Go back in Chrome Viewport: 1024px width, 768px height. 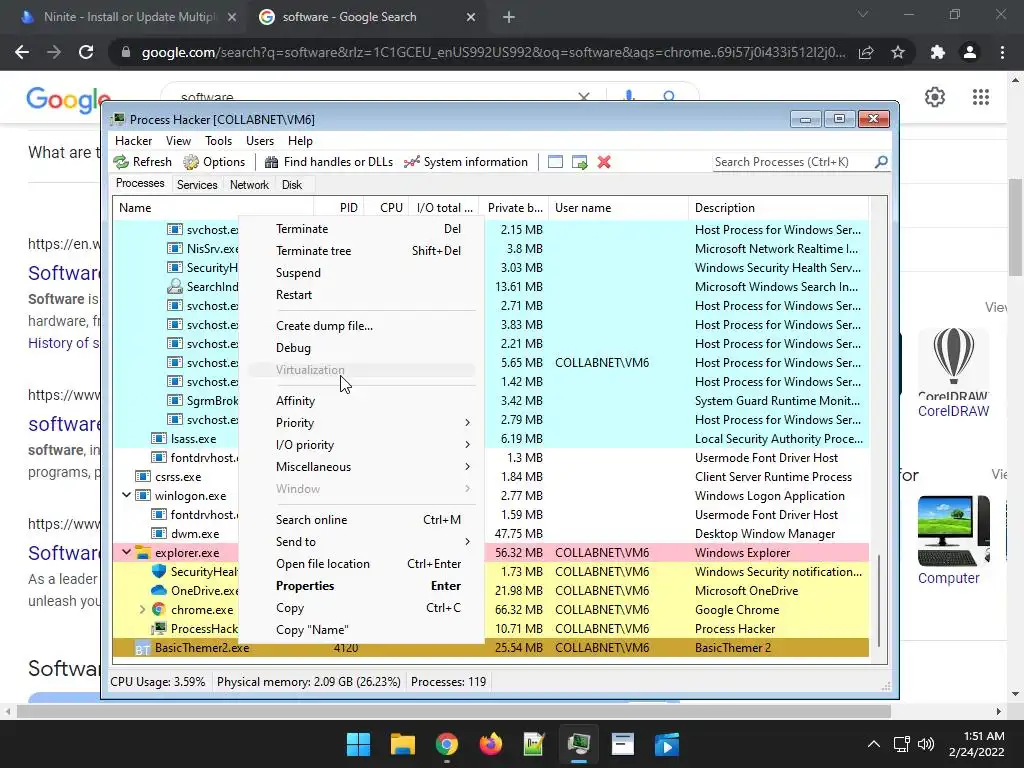tap(22, 52)
